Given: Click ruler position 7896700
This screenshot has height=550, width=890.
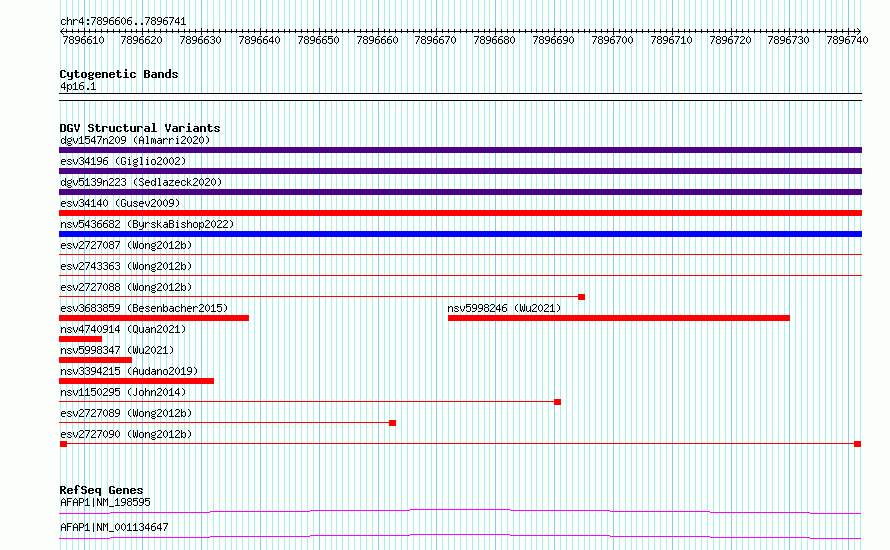Looking at the screenshot, I should tap(612, 40).
